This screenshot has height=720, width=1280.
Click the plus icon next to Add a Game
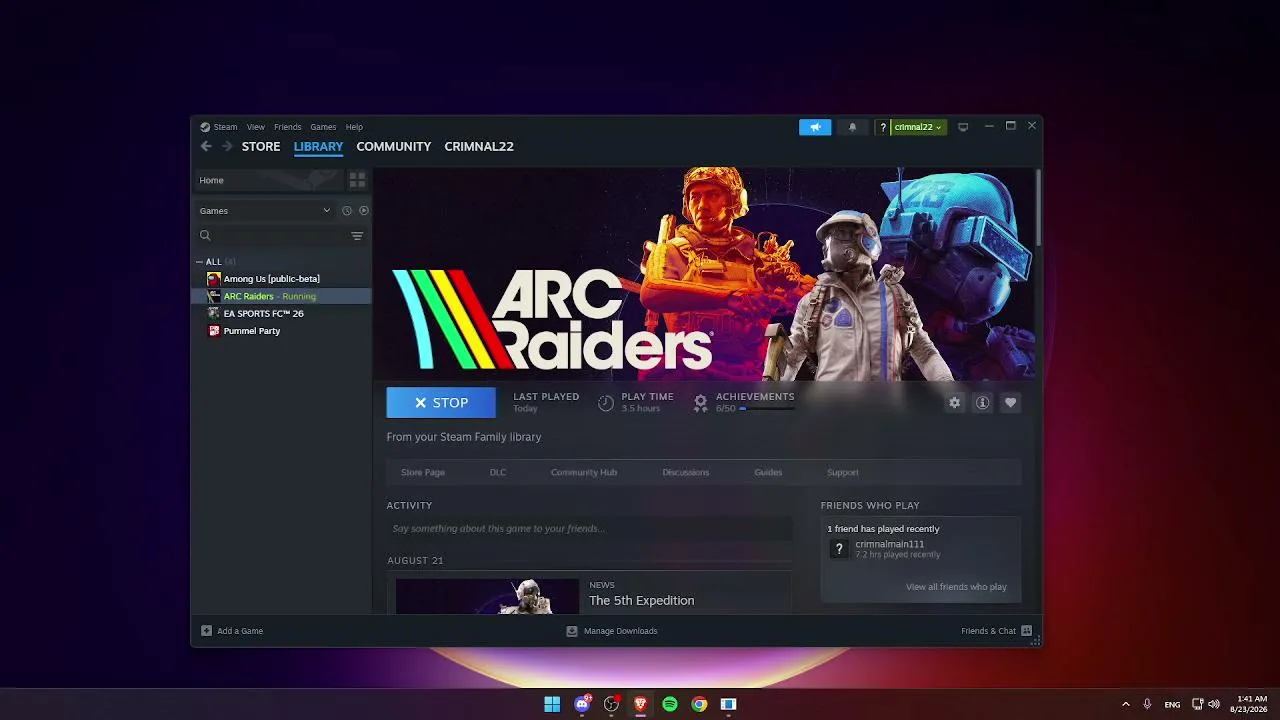(206, 631)
